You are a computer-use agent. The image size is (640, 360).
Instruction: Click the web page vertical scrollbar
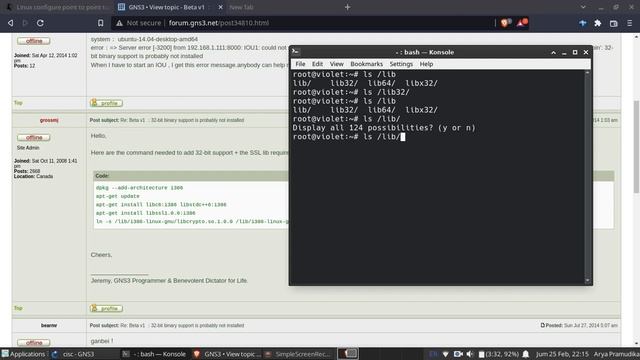[636, 147]
